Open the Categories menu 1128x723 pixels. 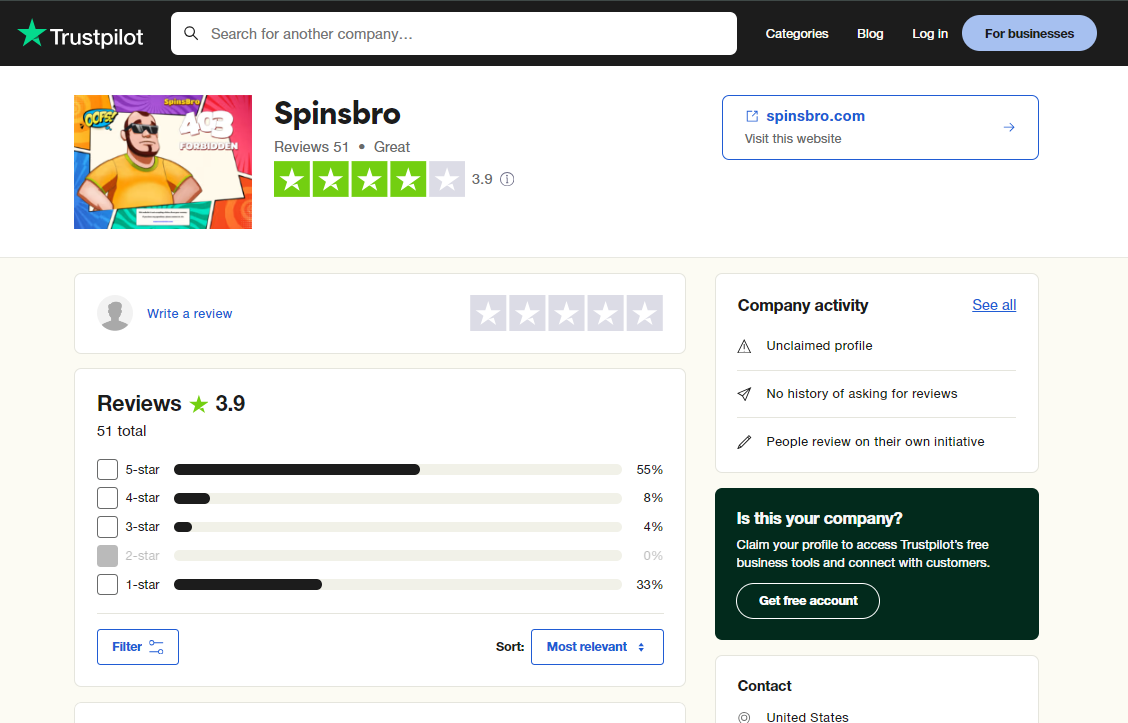tap(797, 33)
